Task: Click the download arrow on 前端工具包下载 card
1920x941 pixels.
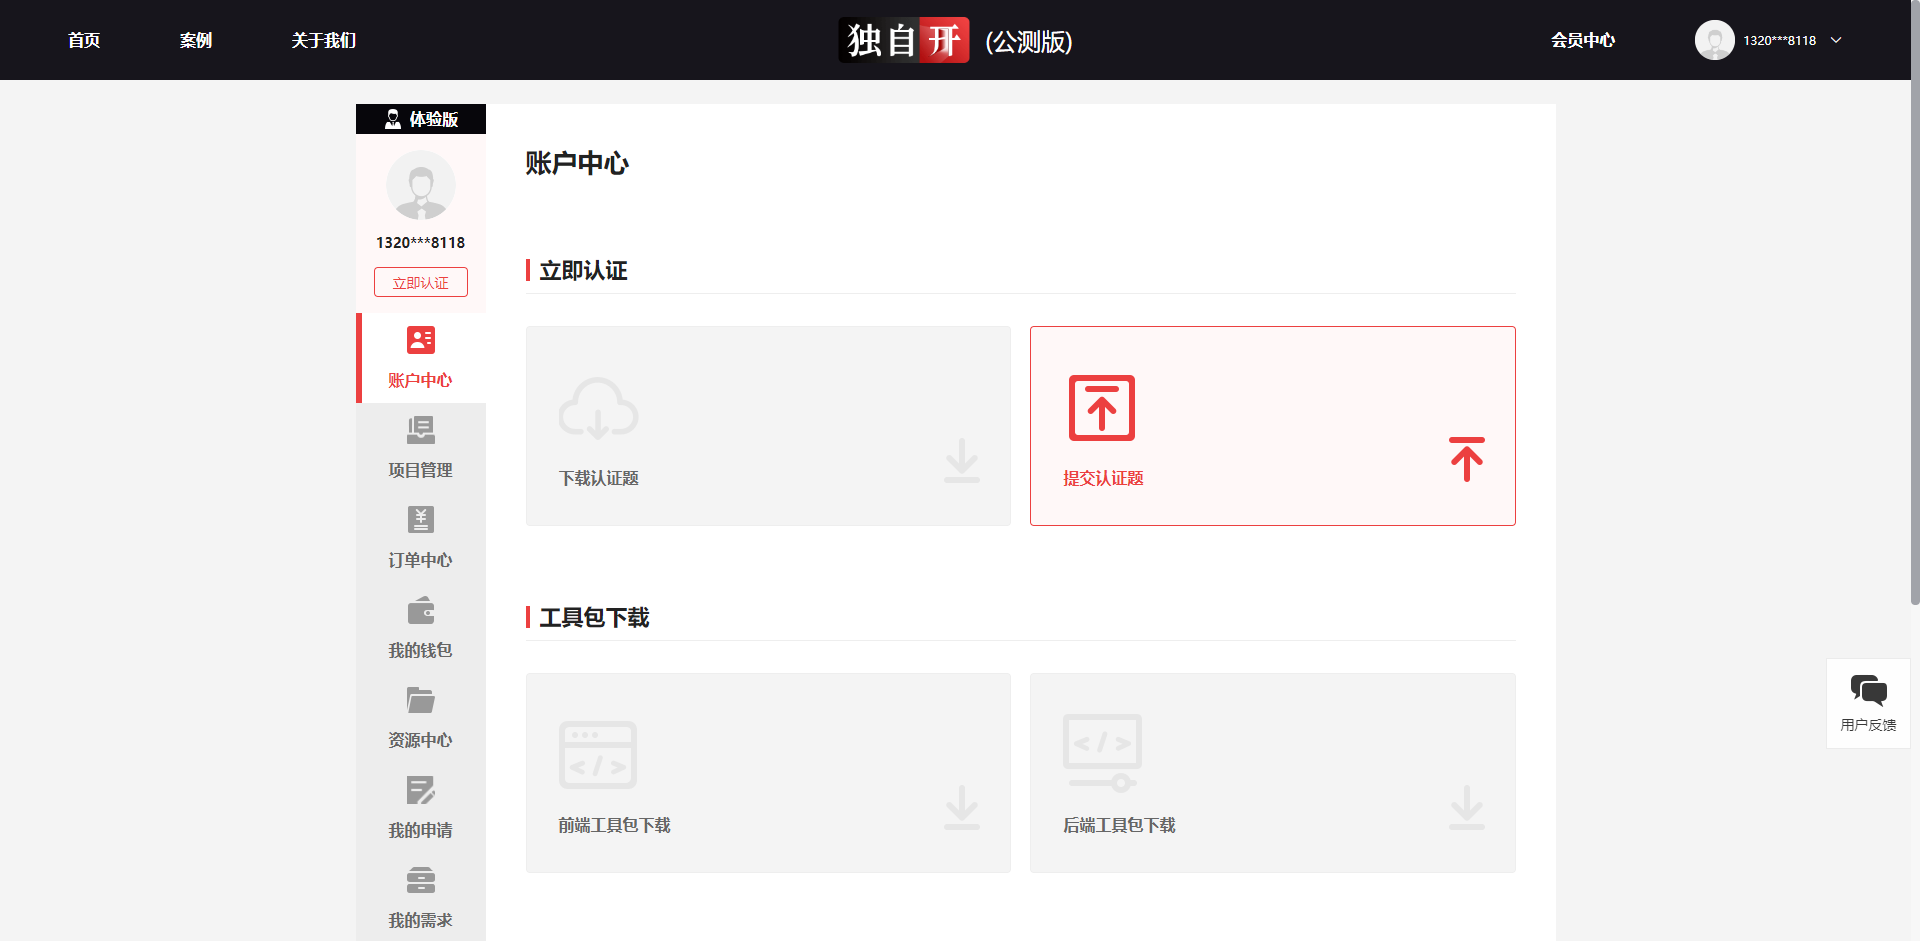Action: pyautogui.click(x=962, y=807)
